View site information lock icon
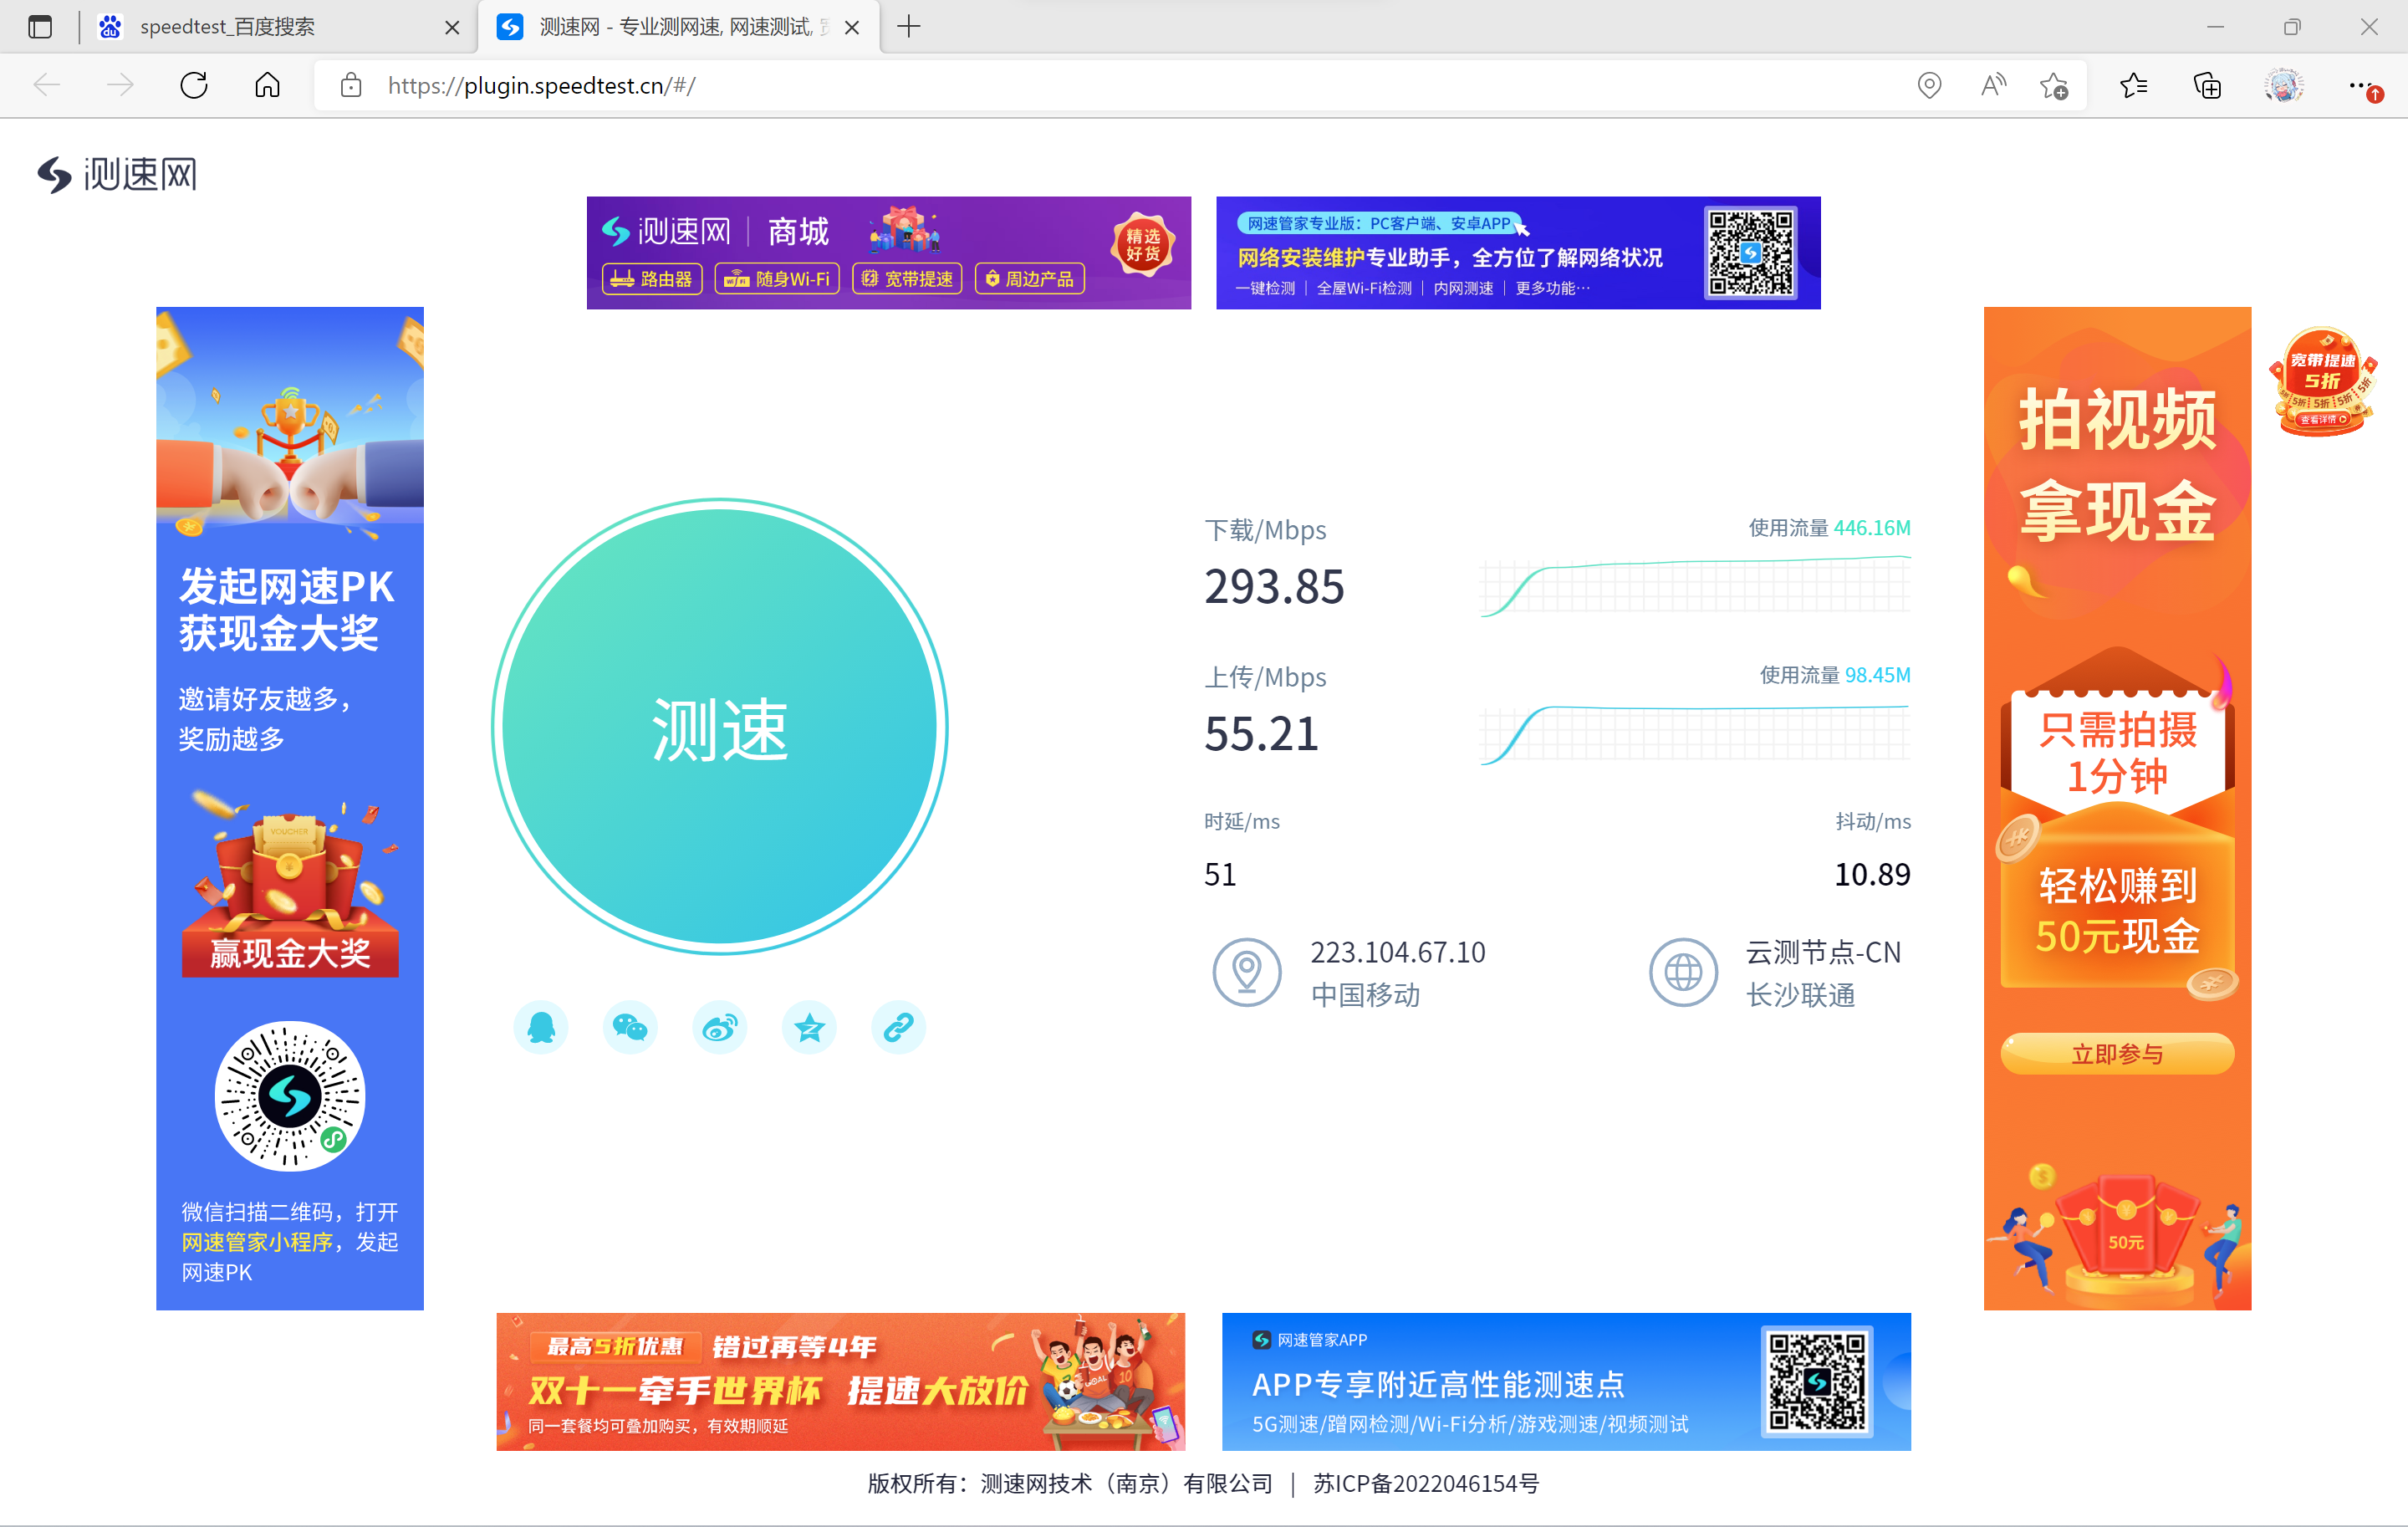The image size is (2408, 1527). pos(351,85)
